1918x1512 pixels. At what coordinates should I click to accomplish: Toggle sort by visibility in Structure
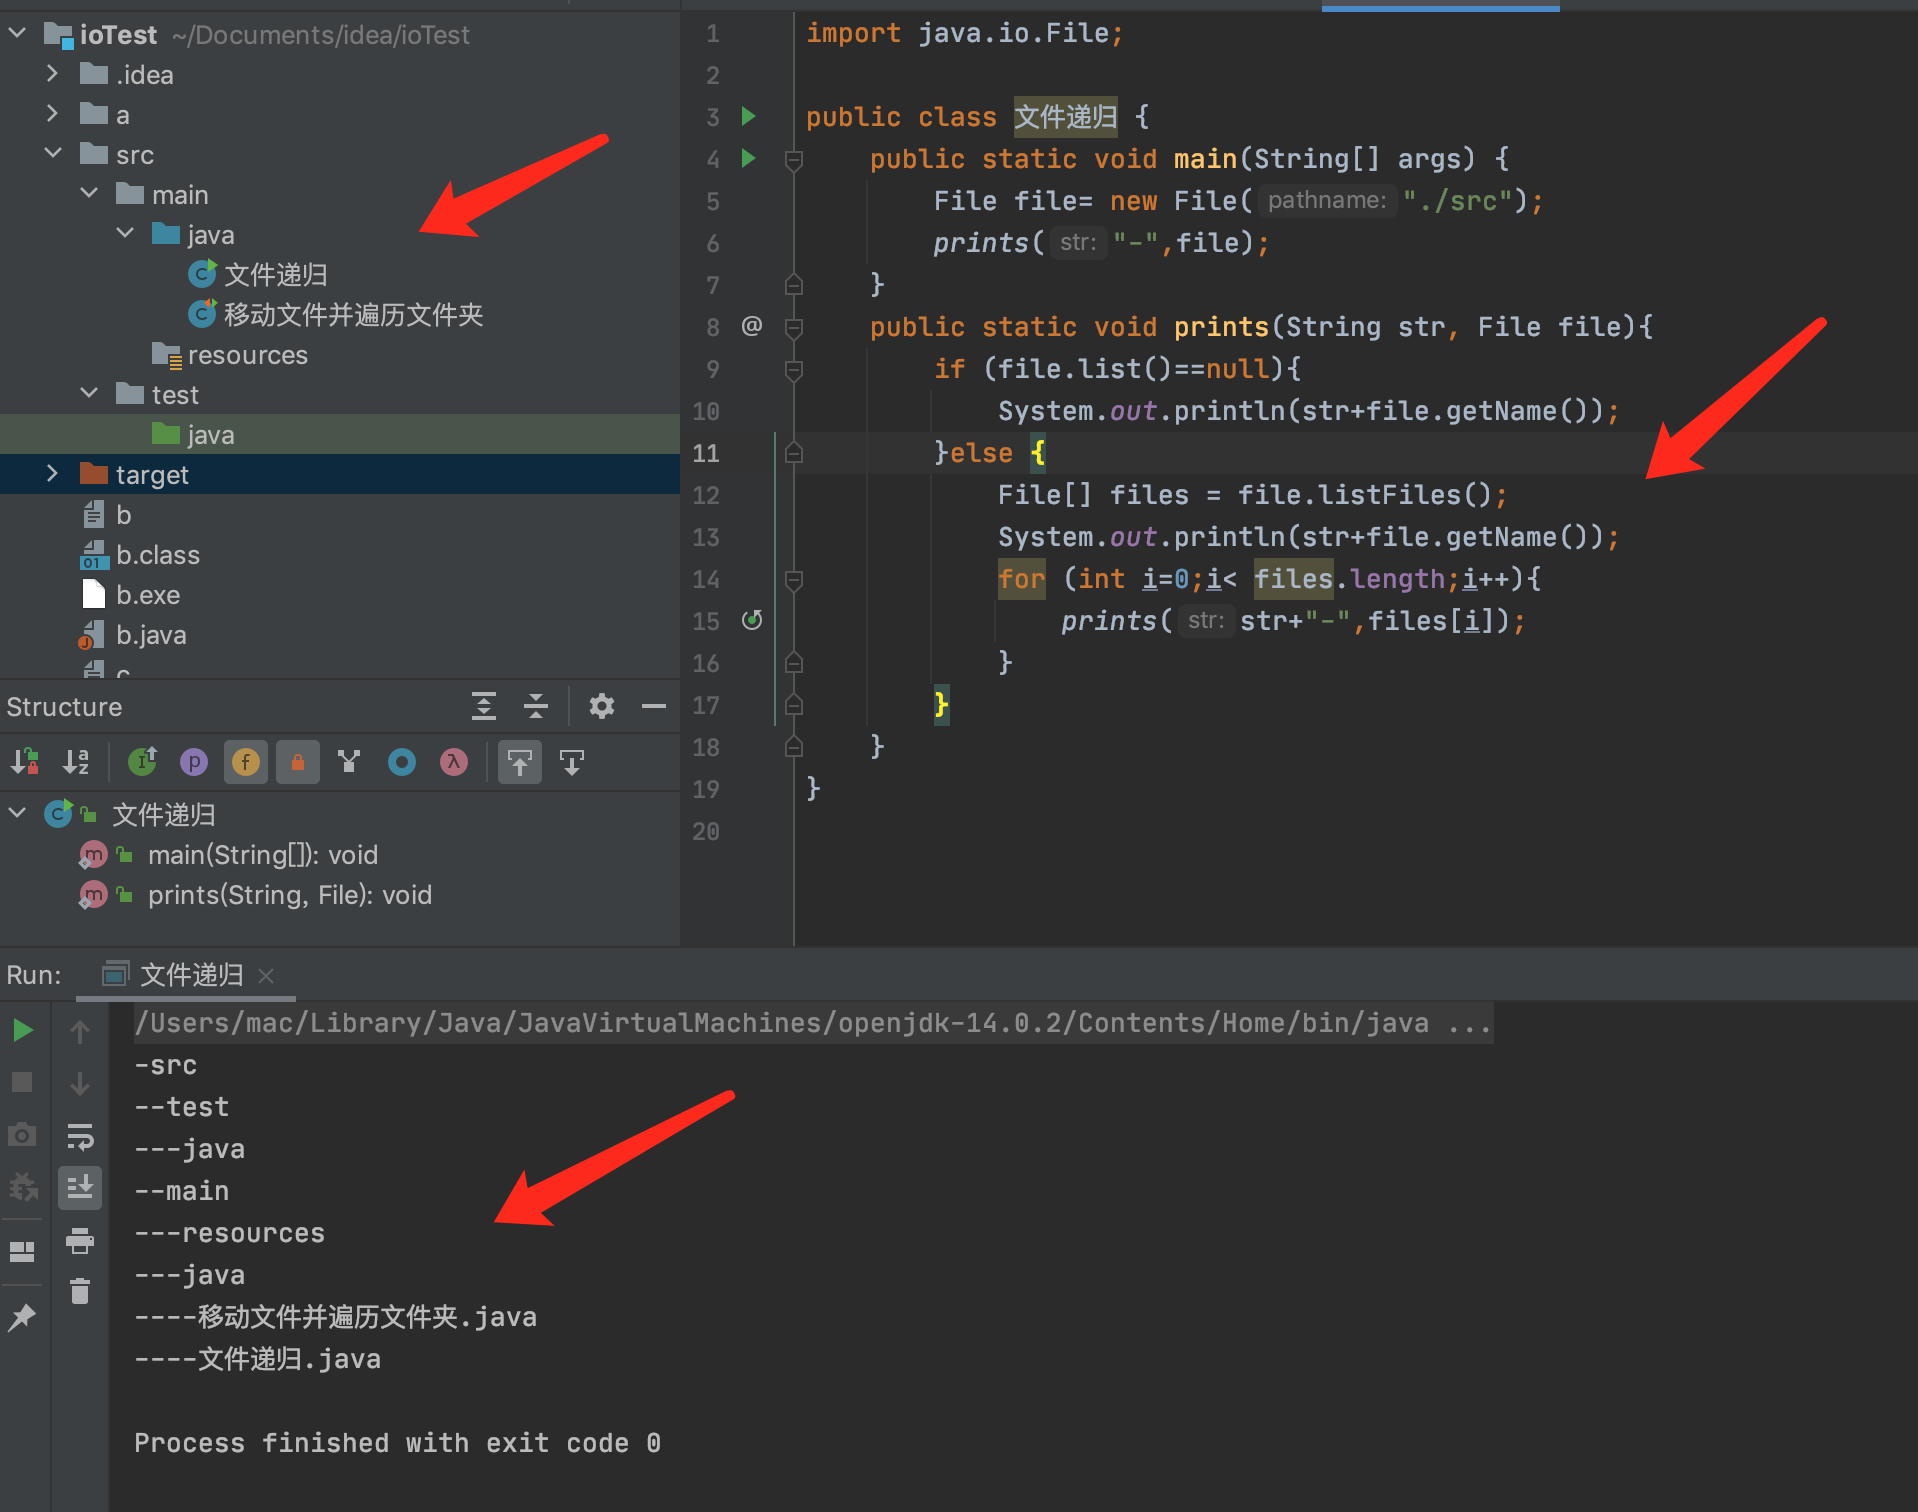[24, 762]
